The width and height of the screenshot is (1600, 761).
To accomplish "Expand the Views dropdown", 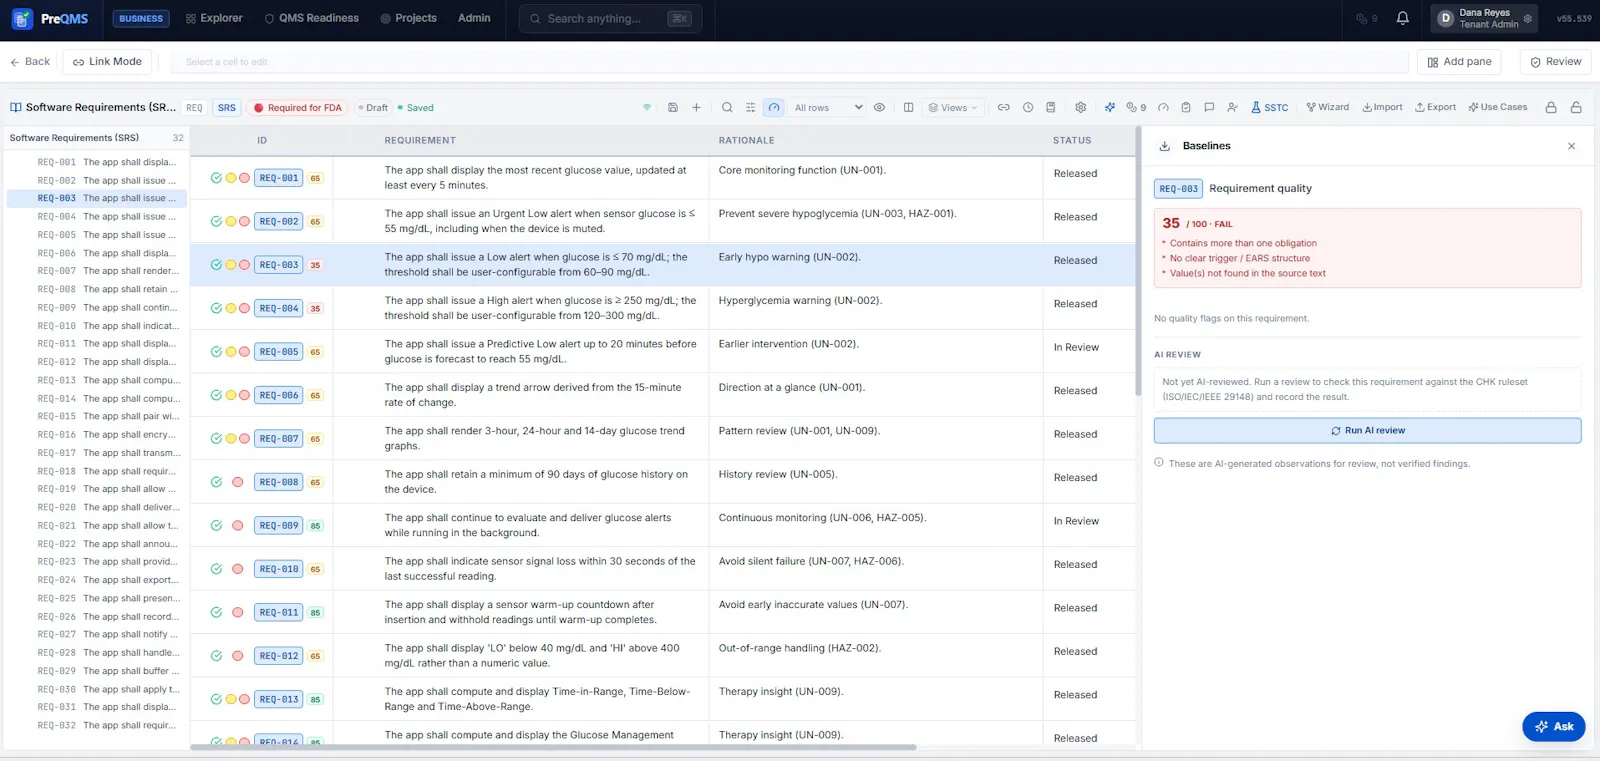I will coord(952,107).
